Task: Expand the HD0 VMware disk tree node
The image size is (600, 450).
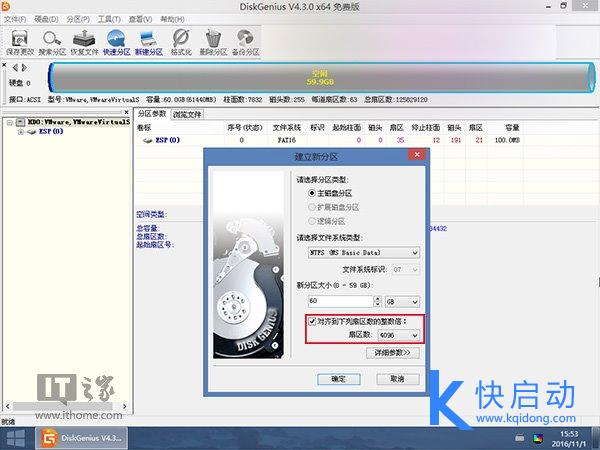Action: point(10,122)
